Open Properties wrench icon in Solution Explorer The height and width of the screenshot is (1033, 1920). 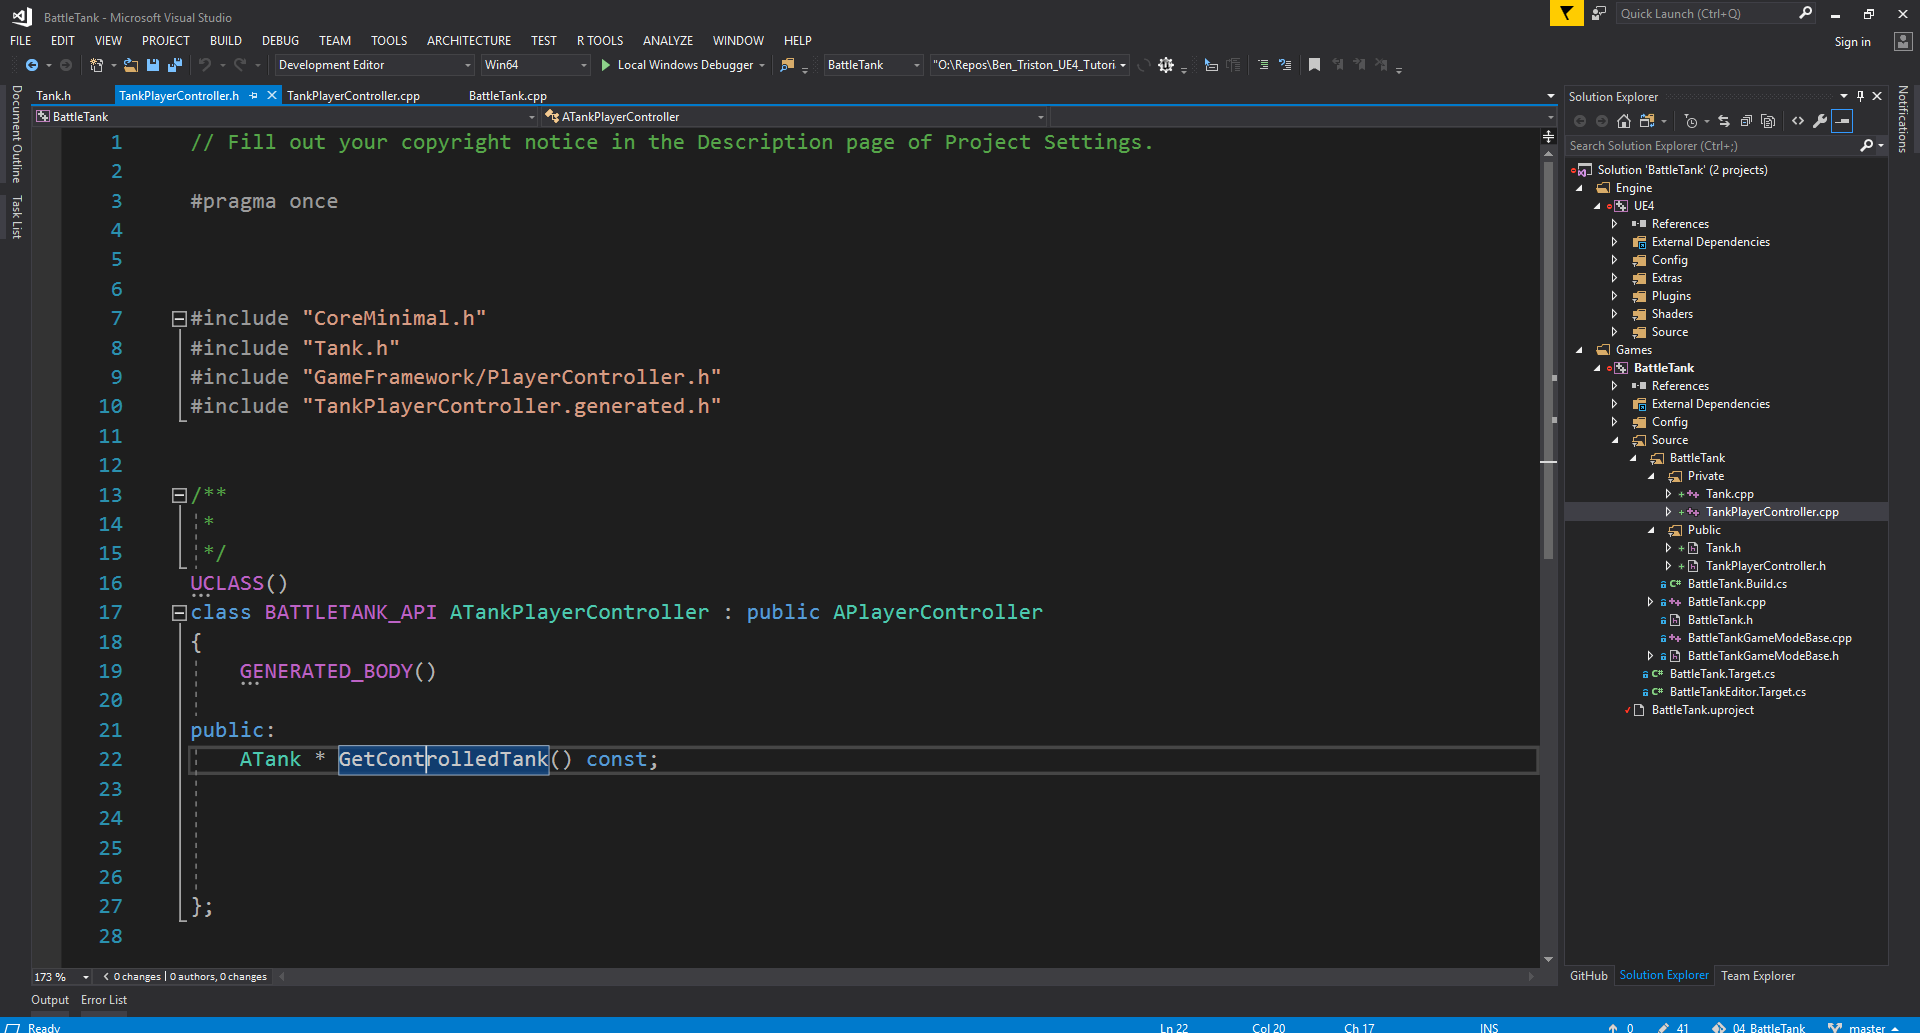point(1820,121)
